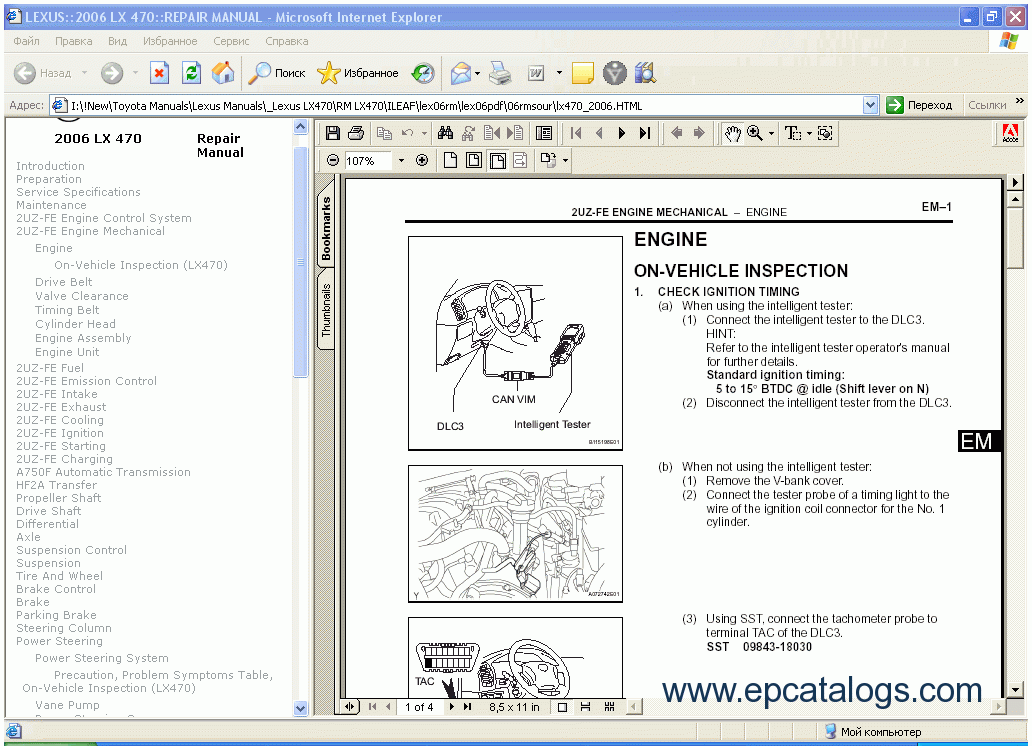Viewport: 1032px width, 746px height.
Task: Click the zoom percentage 107% field
Action: pyautogui.click(x=369, y=161)
